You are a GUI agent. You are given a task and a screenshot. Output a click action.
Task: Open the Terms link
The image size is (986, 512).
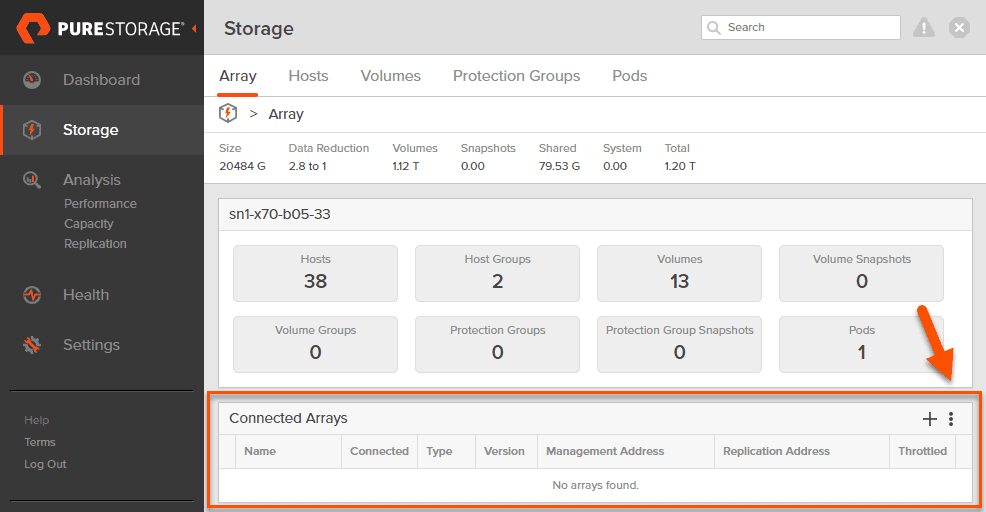[x=40, y=442]
